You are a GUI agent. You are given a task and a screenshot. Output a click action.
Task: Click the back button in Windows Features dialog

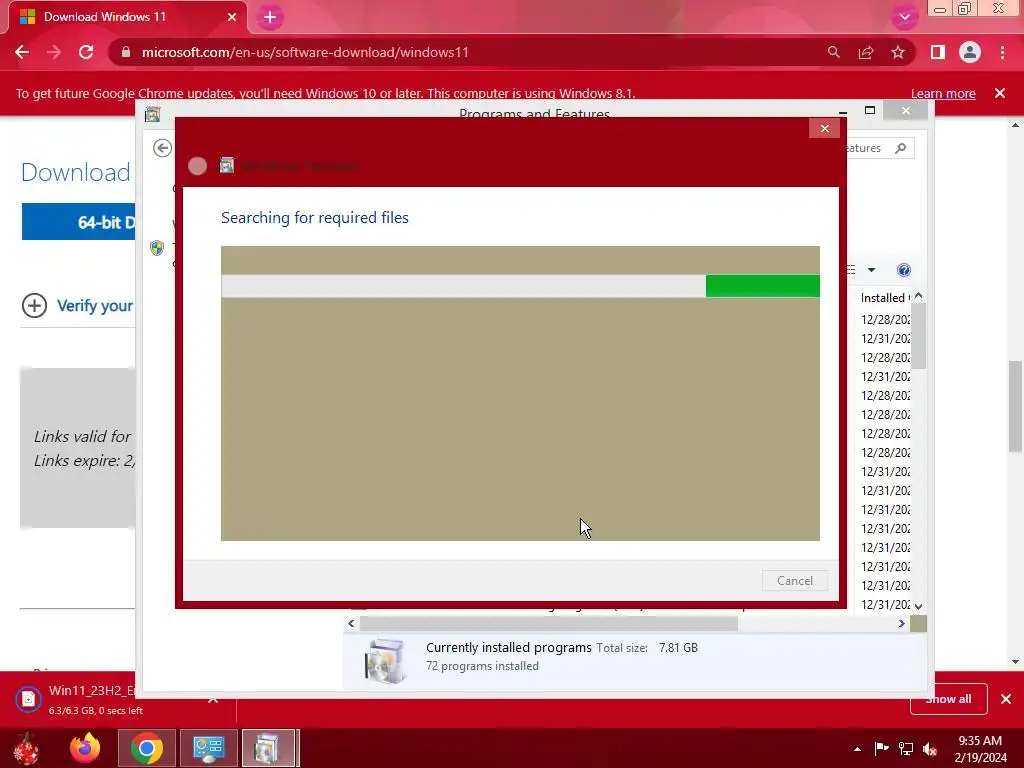pyautogui.click(x=197, y=166)
